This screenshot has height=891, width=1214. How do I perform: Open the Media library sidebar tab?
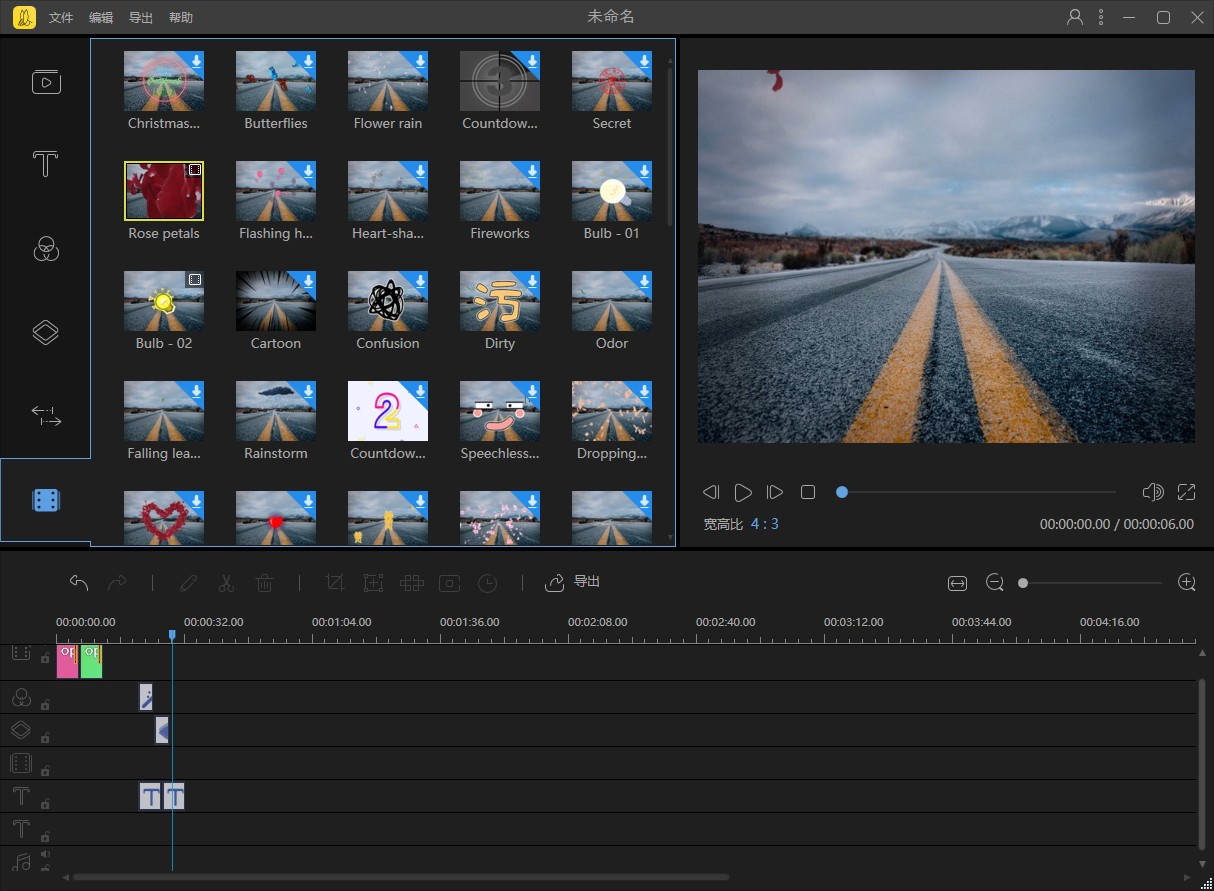coord(45,82)
